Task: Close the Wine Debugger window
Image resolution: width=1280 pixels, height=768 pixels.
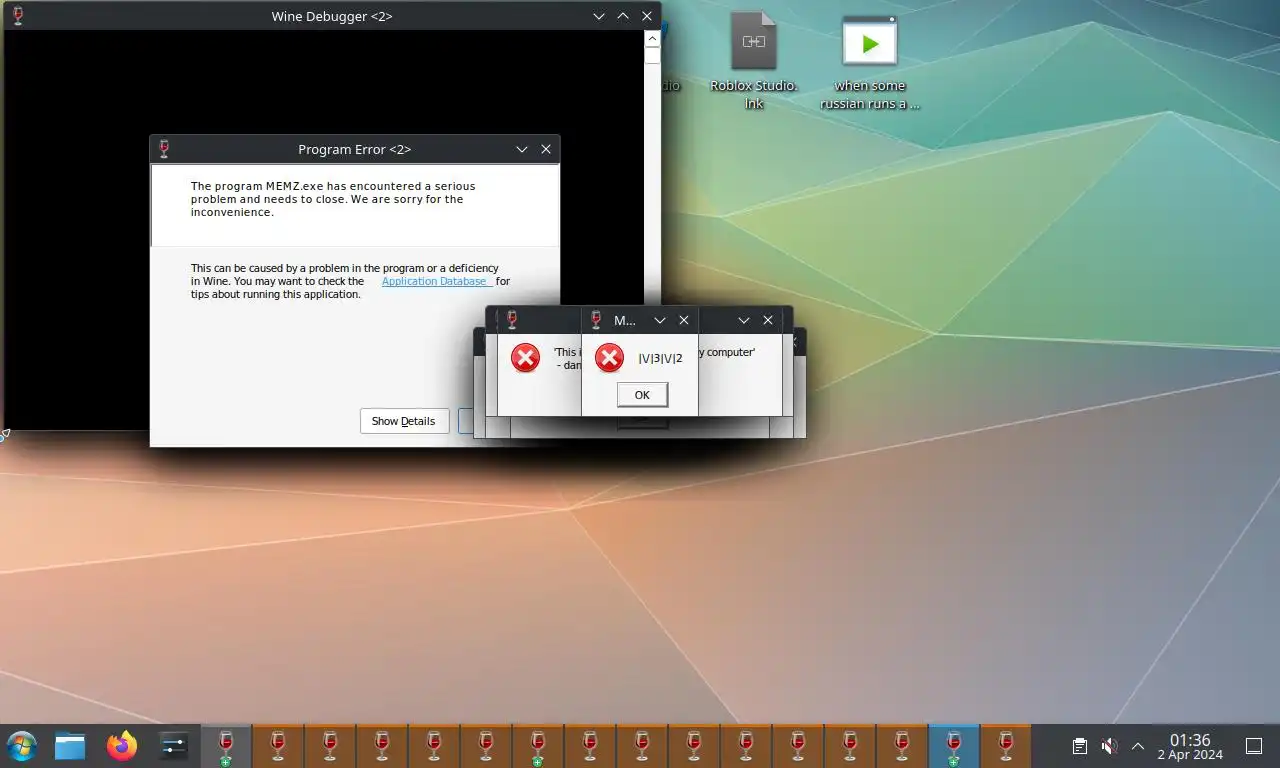Action: point(647,16)
